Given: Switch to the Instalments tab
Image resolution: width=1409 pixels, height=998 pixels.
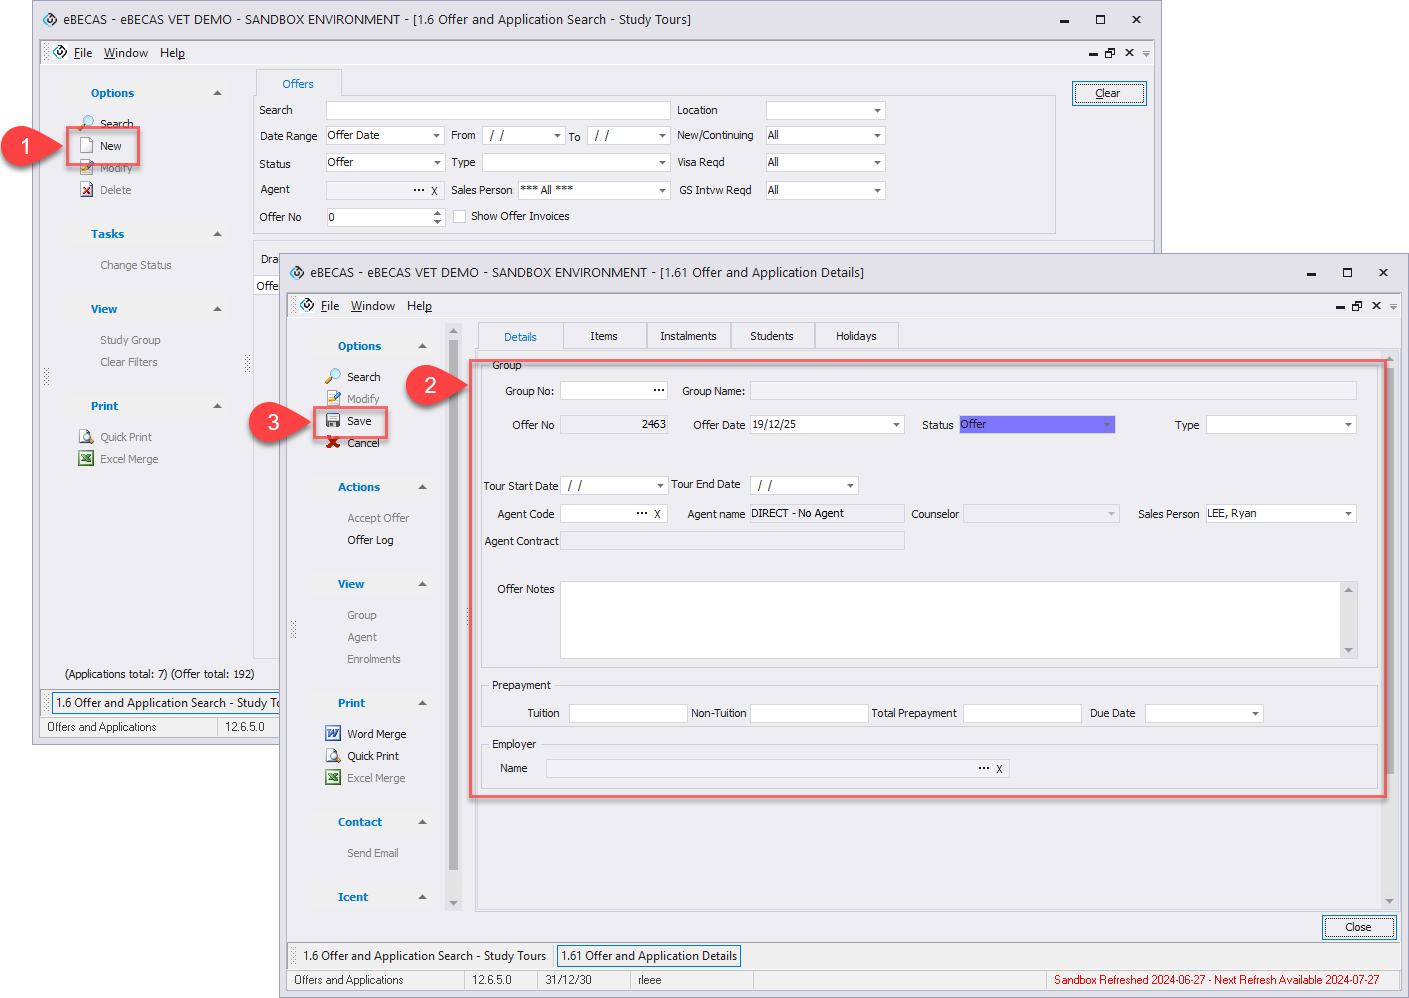Looking at the screenshot, I should click(688, 336).
